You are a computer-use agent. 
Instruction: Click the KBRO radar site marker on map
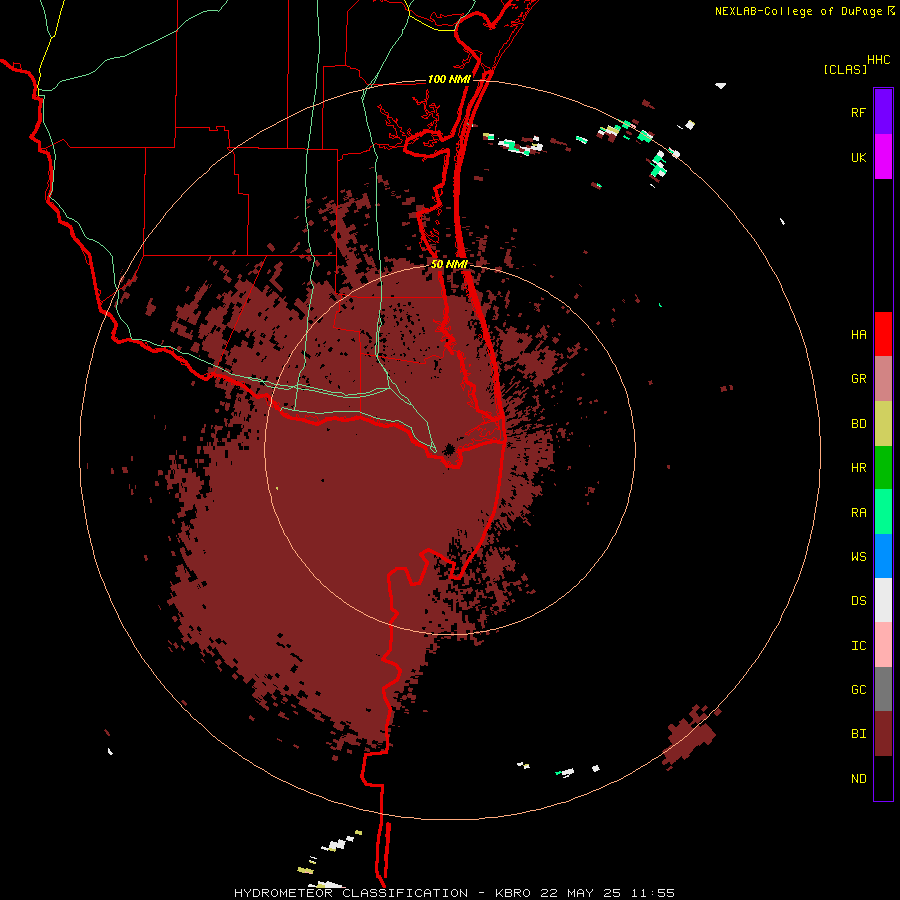click(449, 449)
